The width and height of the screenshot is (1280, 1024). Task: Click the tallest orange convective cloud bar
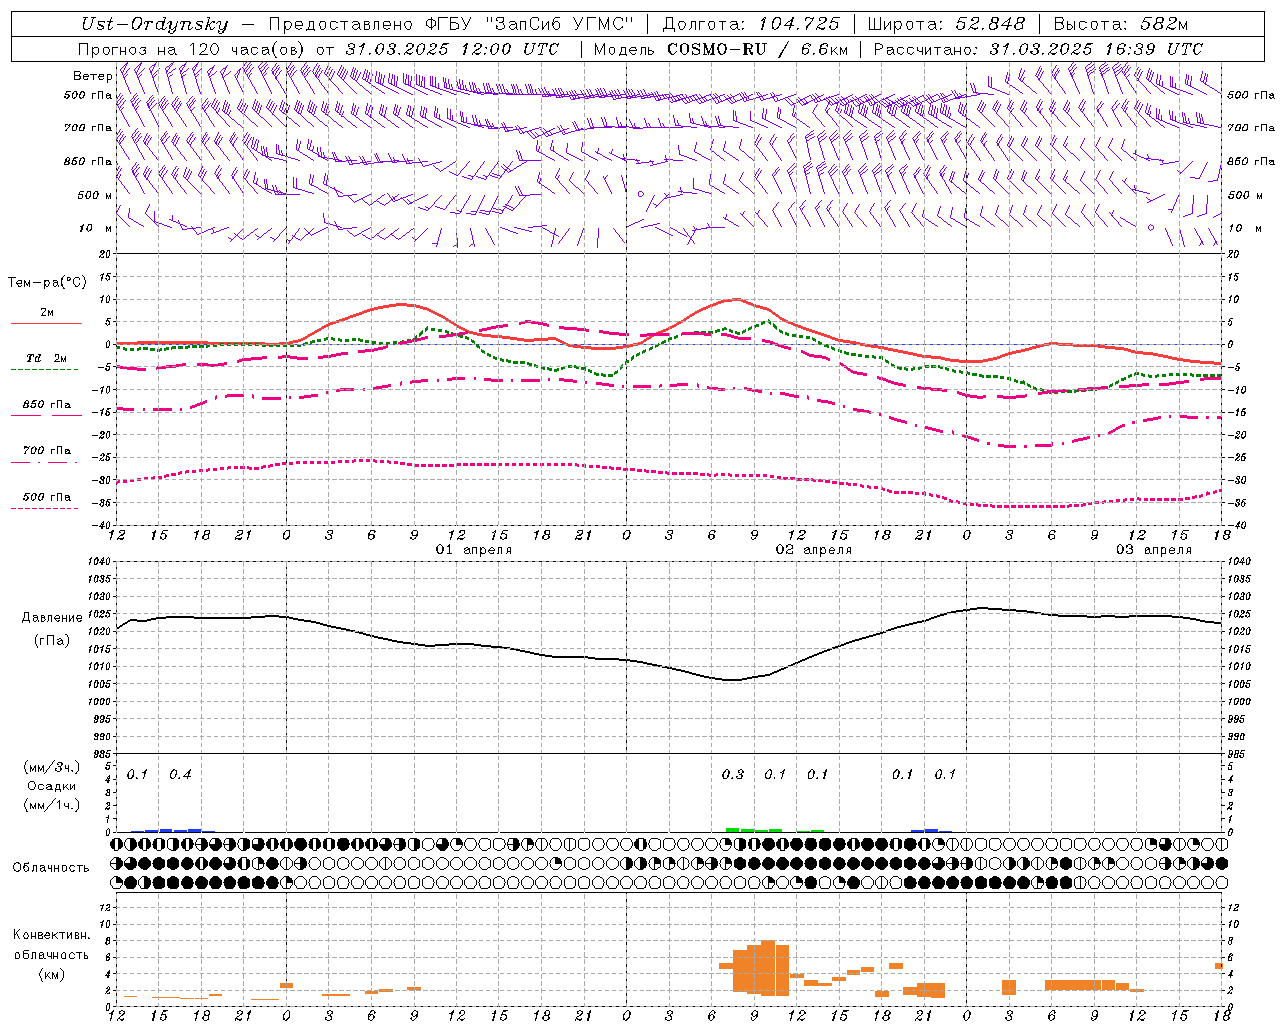coord(768,968)
